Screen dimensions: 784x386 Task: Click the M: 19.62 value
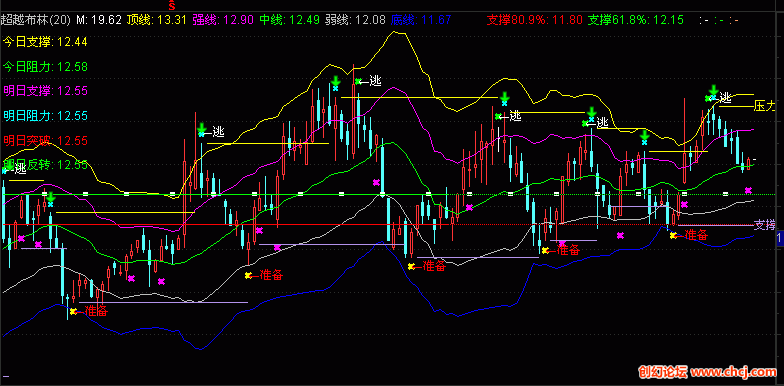click(x=99, y=20)
